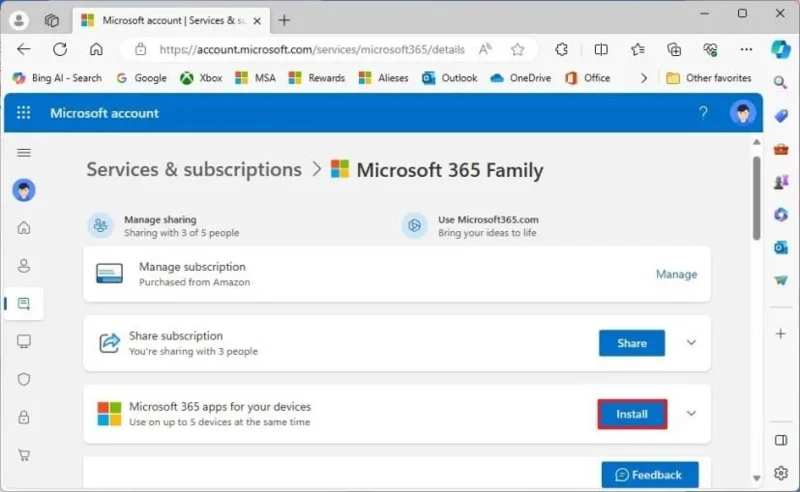The height and width of the screenshot is (492, 800).
Task: Go to account Home in left nav
Action: (23, 228)
